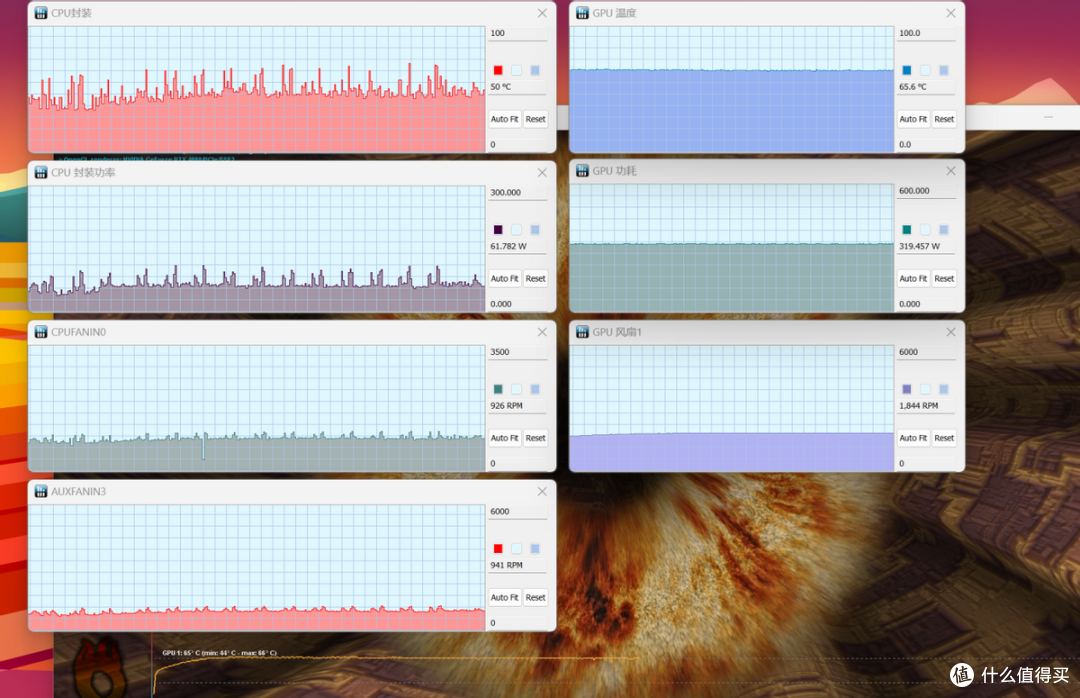Close the GPU 风扇1 graph window
Screen dimensions: 1080x698
[x=951, y=332]
